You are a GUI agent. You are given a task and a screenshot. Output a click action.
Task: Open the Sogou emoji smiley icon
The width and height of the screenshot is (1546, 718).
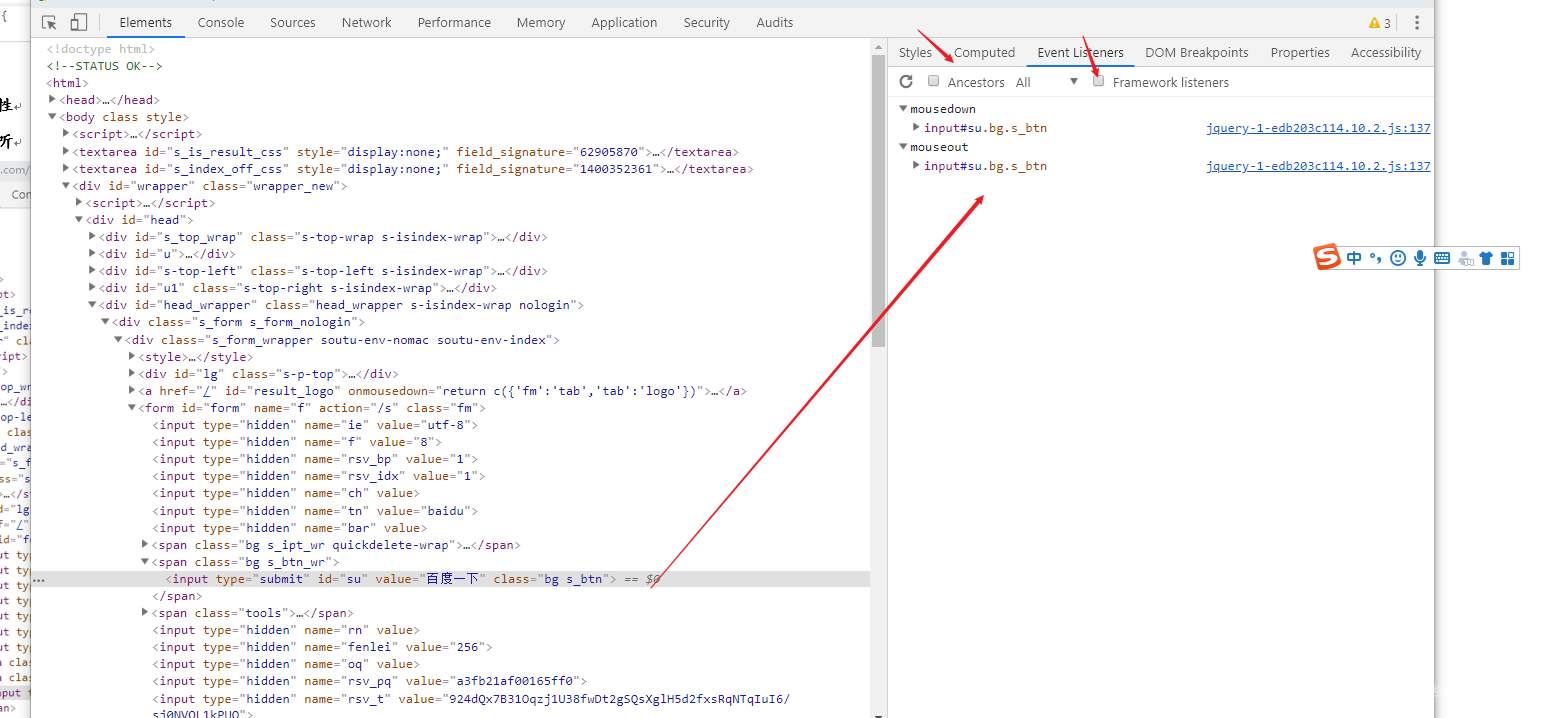pyautogui.click(x=1398, y=258)
